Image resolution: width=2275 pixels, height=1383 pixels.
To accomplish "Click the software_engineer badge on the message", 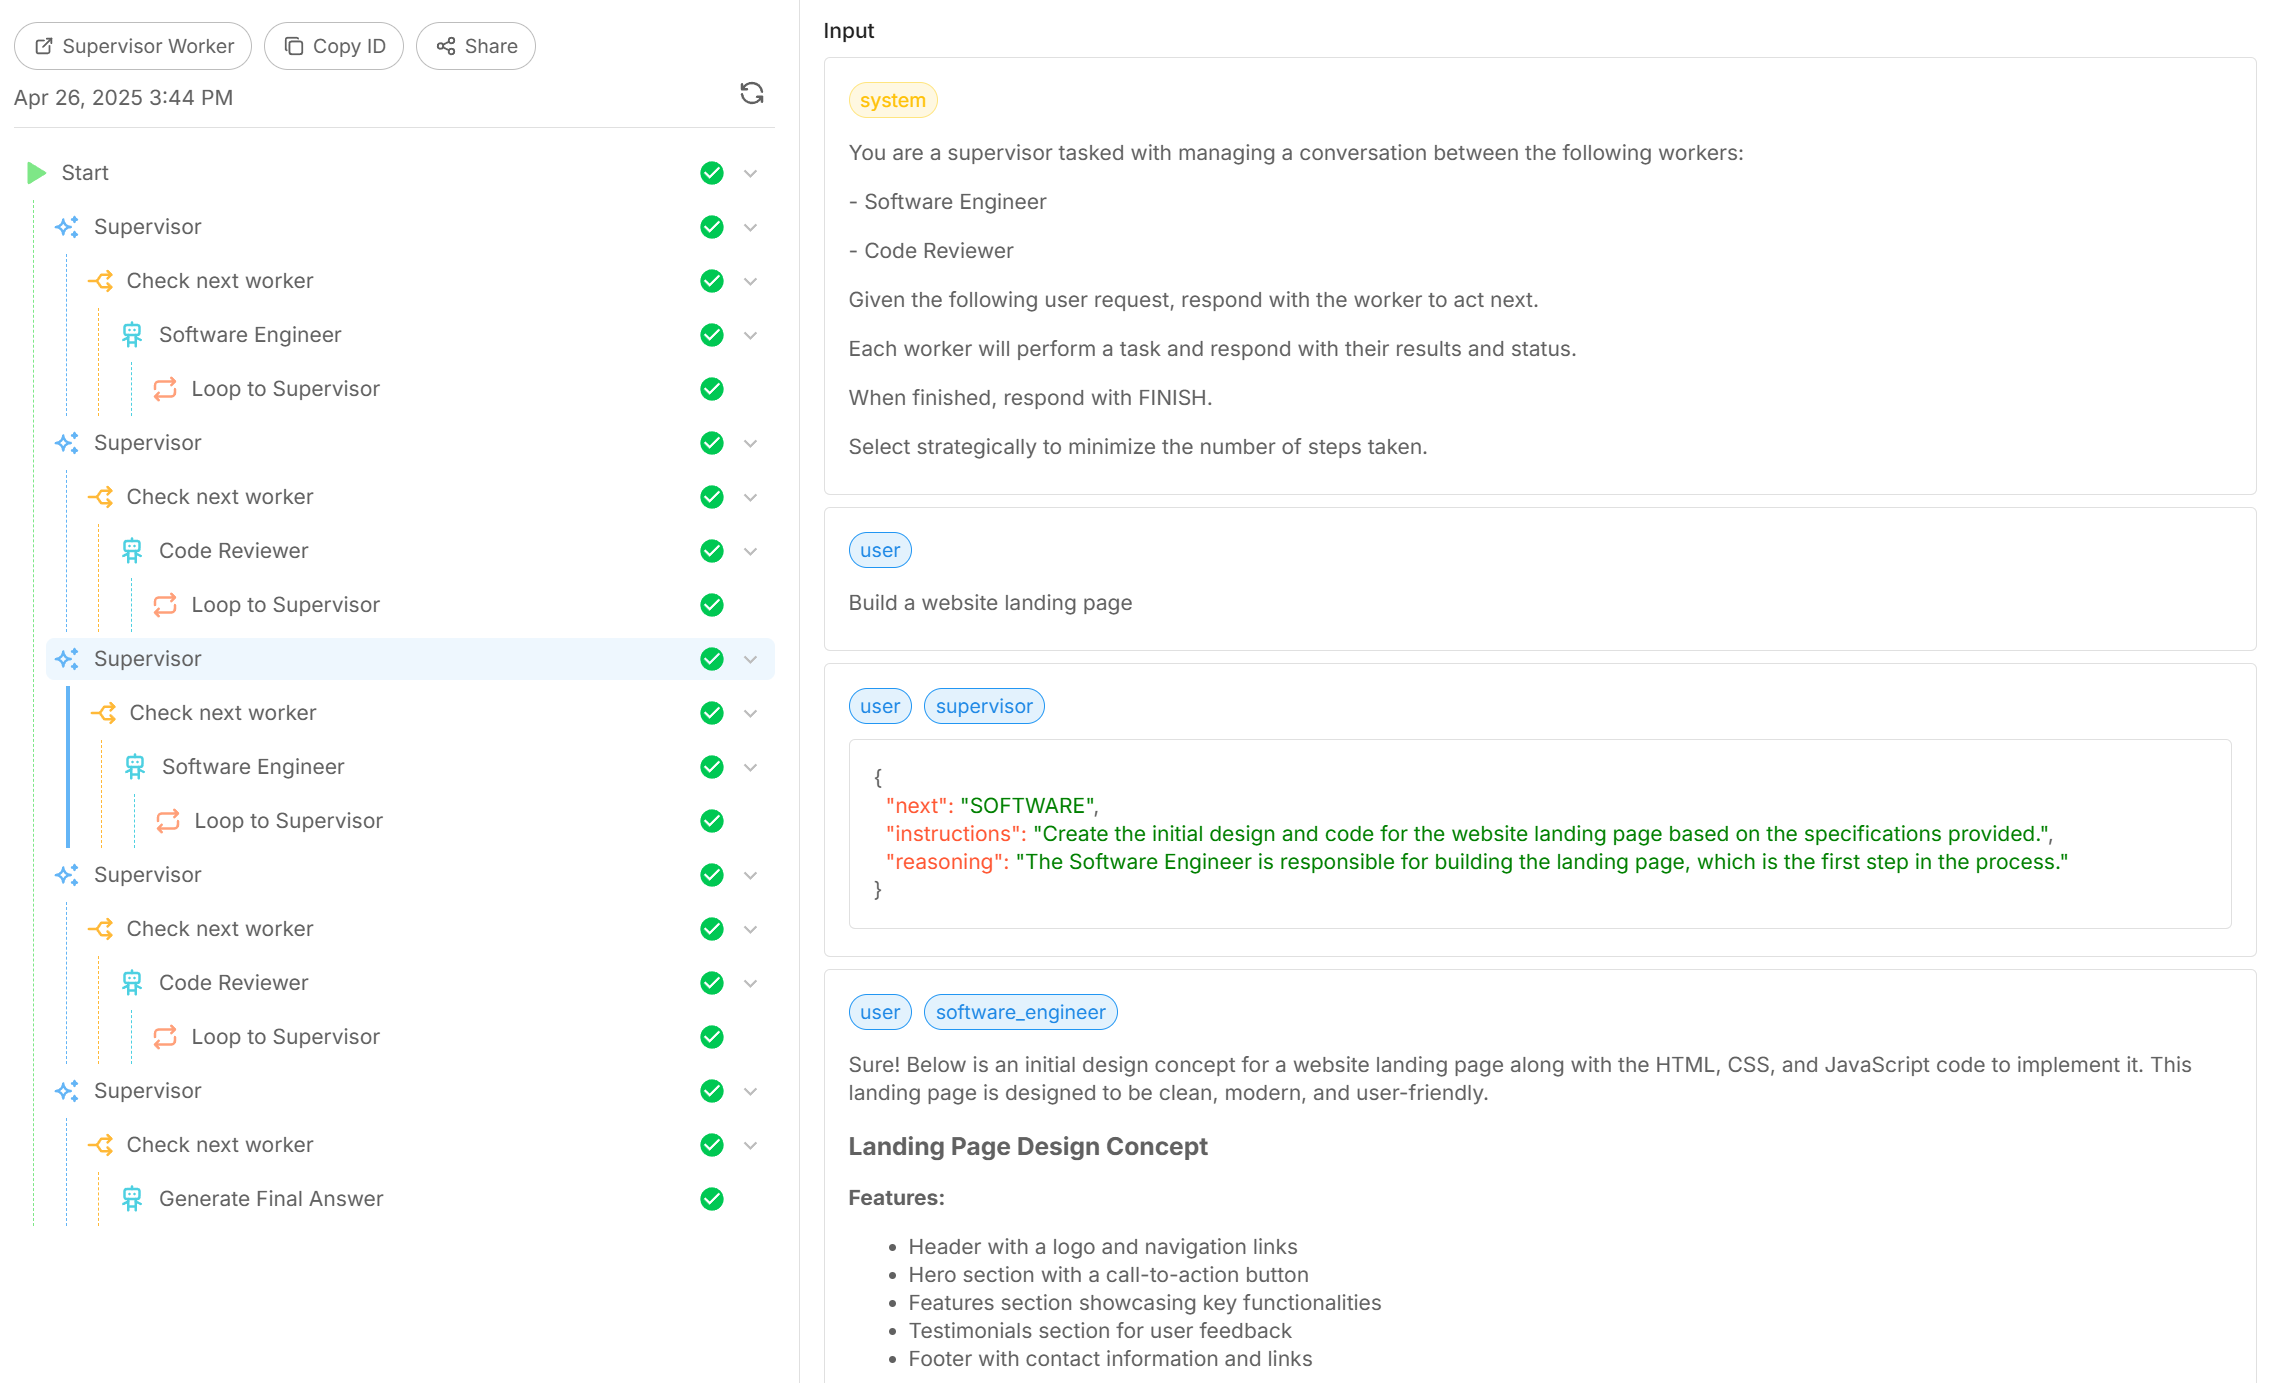I will pyautogui.click(x=1020, y=1011).
